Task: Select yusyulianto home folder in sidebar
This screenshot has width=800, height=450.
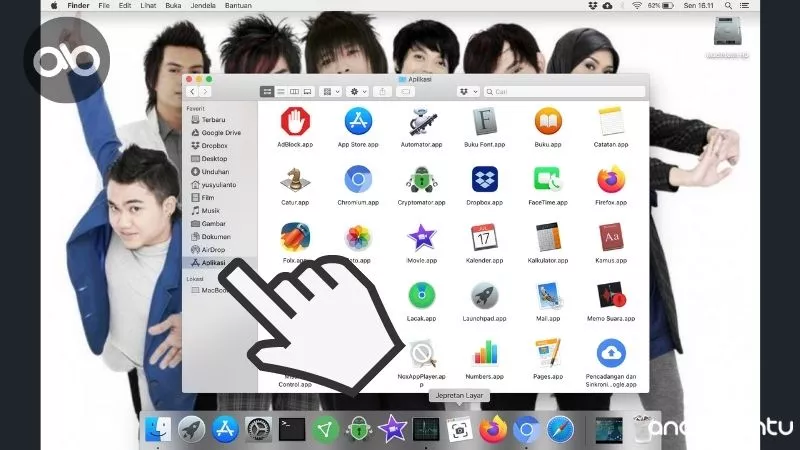Action: click(218, 185)
